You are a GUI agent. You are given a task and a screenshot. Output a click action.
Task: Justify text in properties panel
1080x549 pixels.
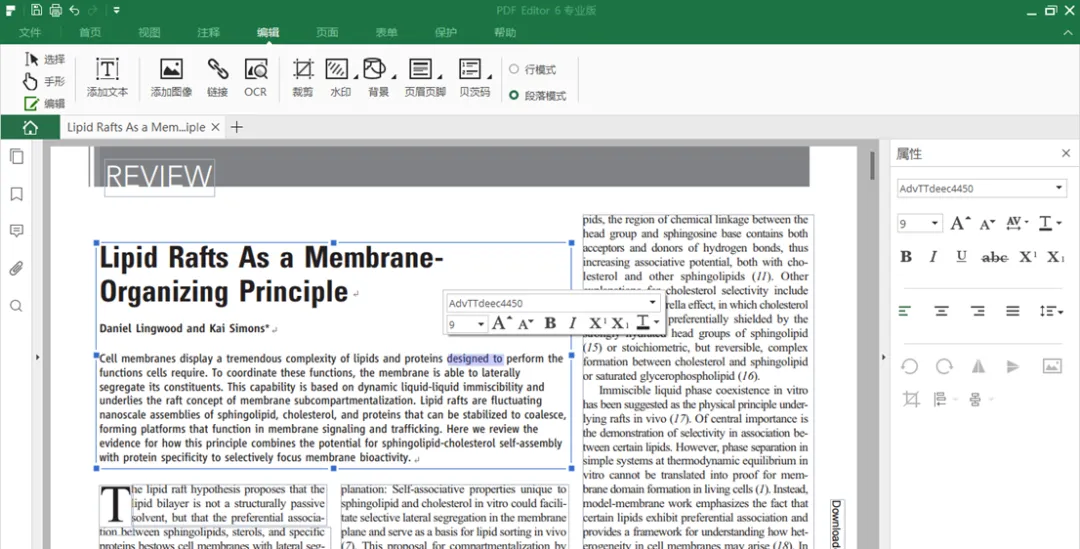pyautogui.click(x=1012, y=311)
